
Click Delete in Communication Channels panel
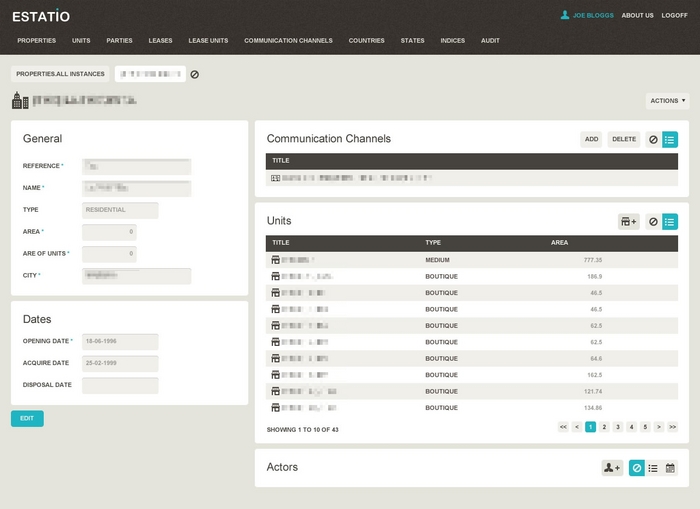[x=623, y=140]
